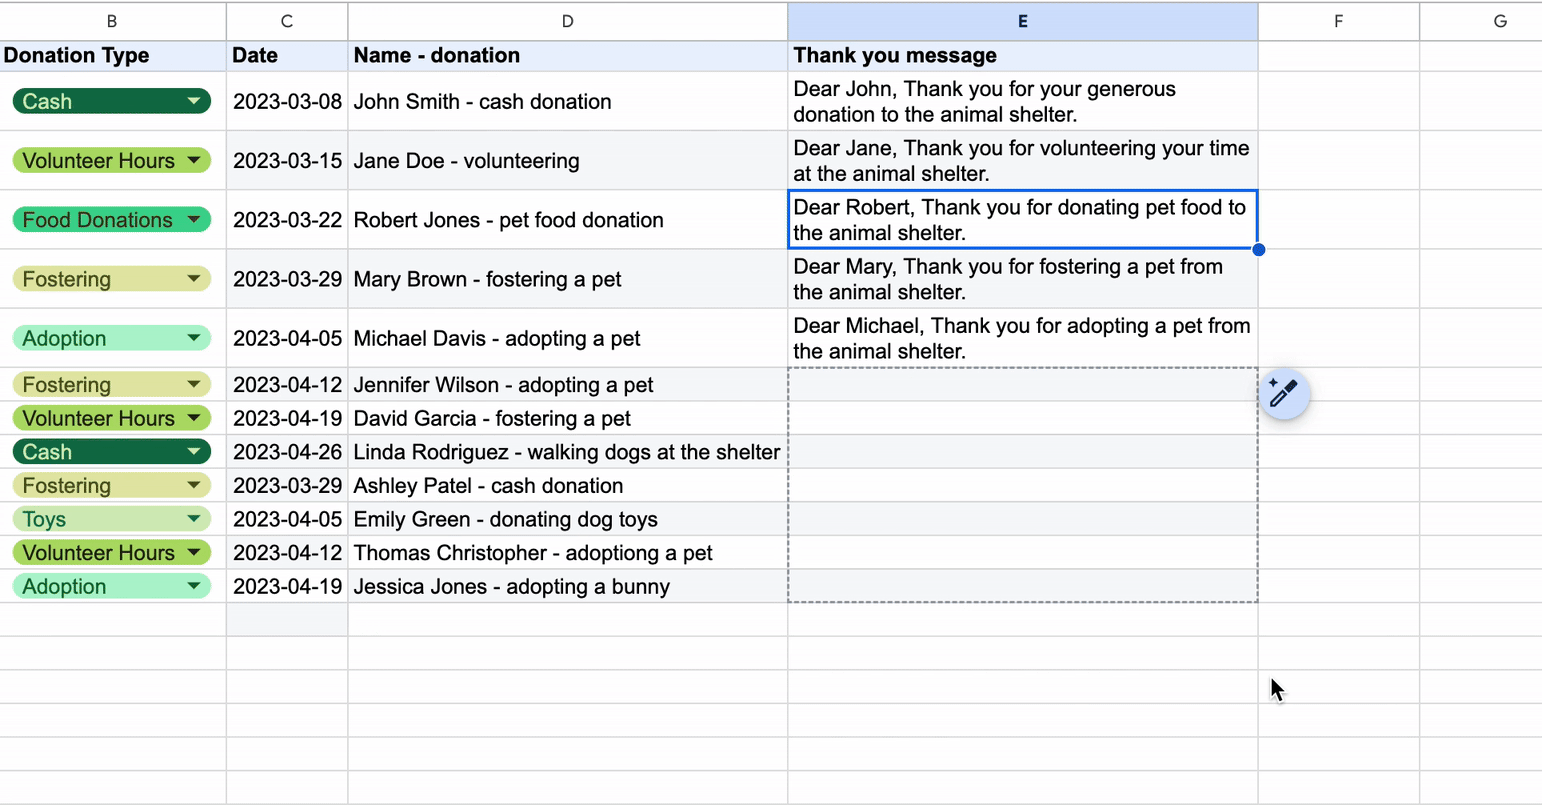The image size is (1542, 805).
Task: Select date 2023-04-12 in Thomas Christopher row
Action: tap(287, 552)
